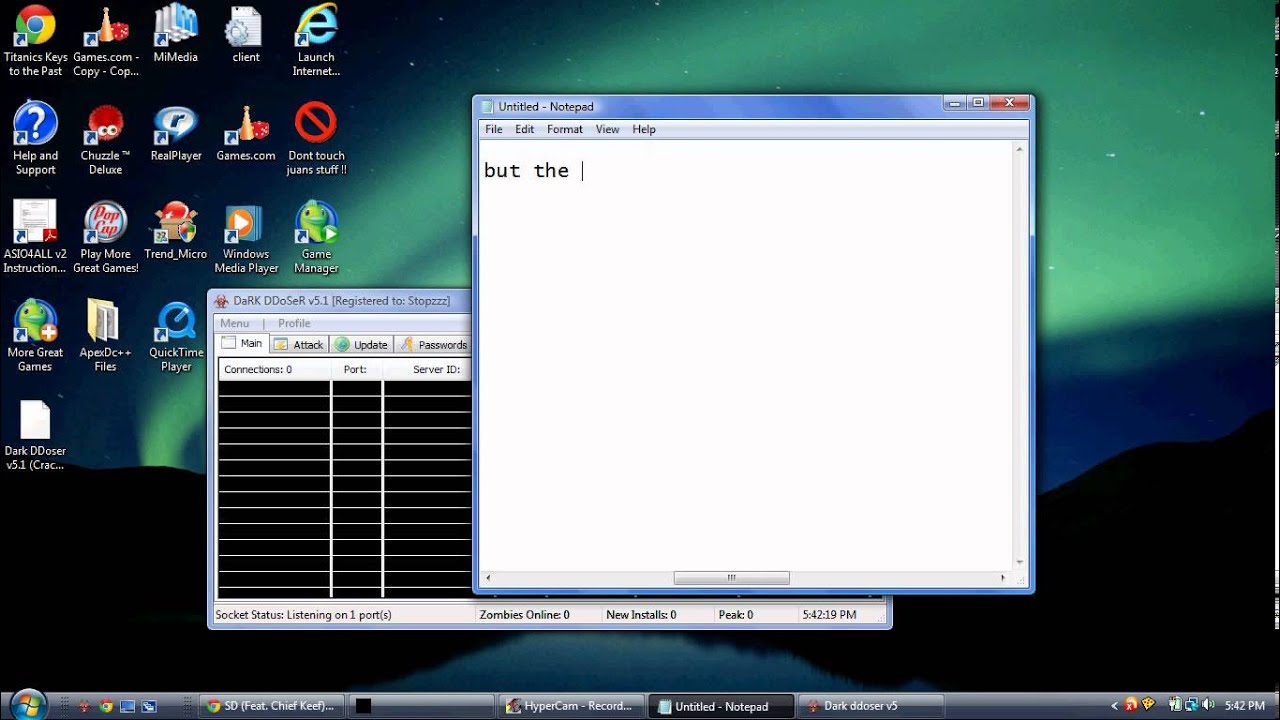This screenshot has height=720, width=1280.
Task: Open Notepad View menu
Action: tap(607, 129)
